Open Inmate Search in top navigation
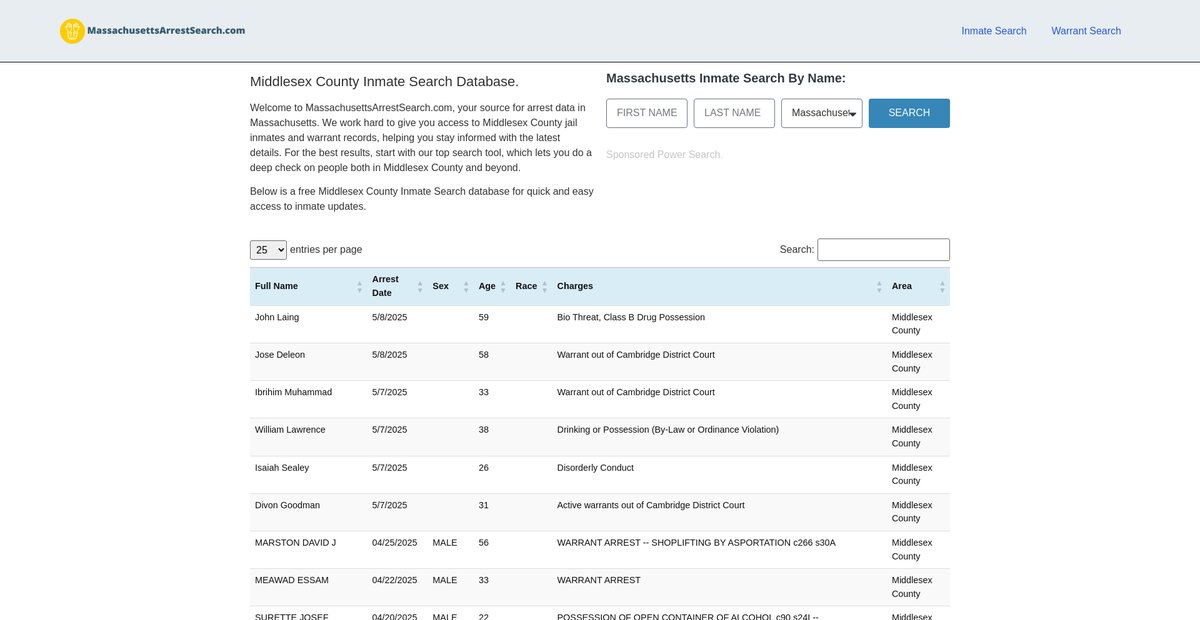Viewport: 1200px width, 620px height. (x=993, y=31)
